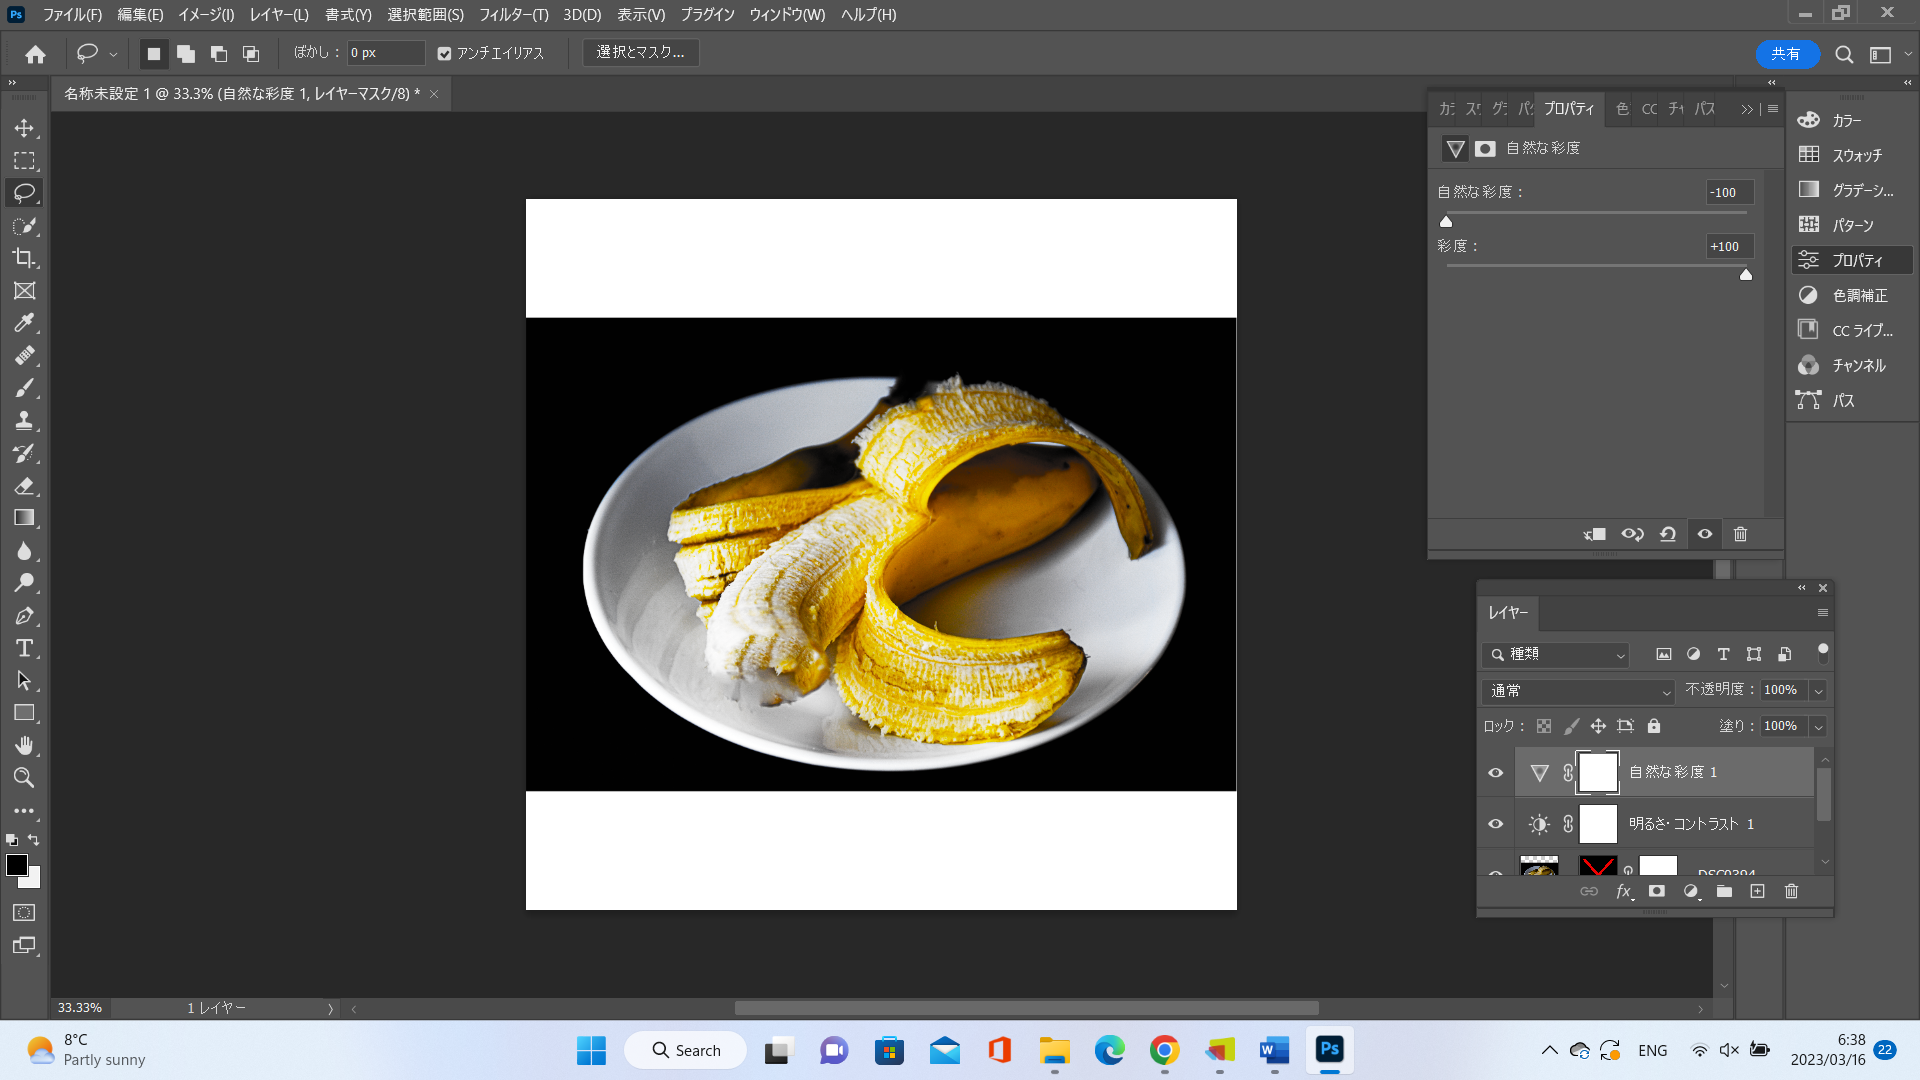Viewport: 1920px width, 1080px height.
Task: Select the Eyedropper tool
Action: (24, 323)
